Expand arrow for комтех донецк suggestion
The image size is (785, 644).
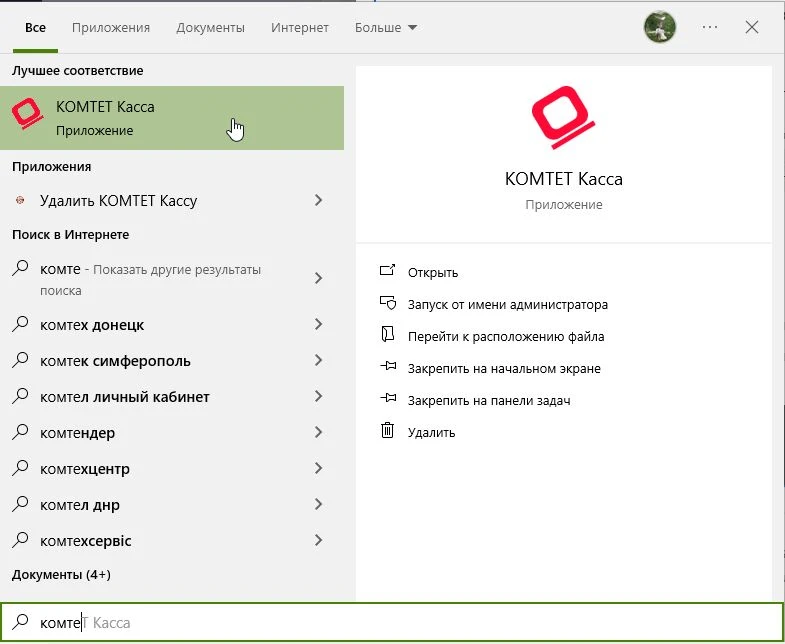[318, 324]
